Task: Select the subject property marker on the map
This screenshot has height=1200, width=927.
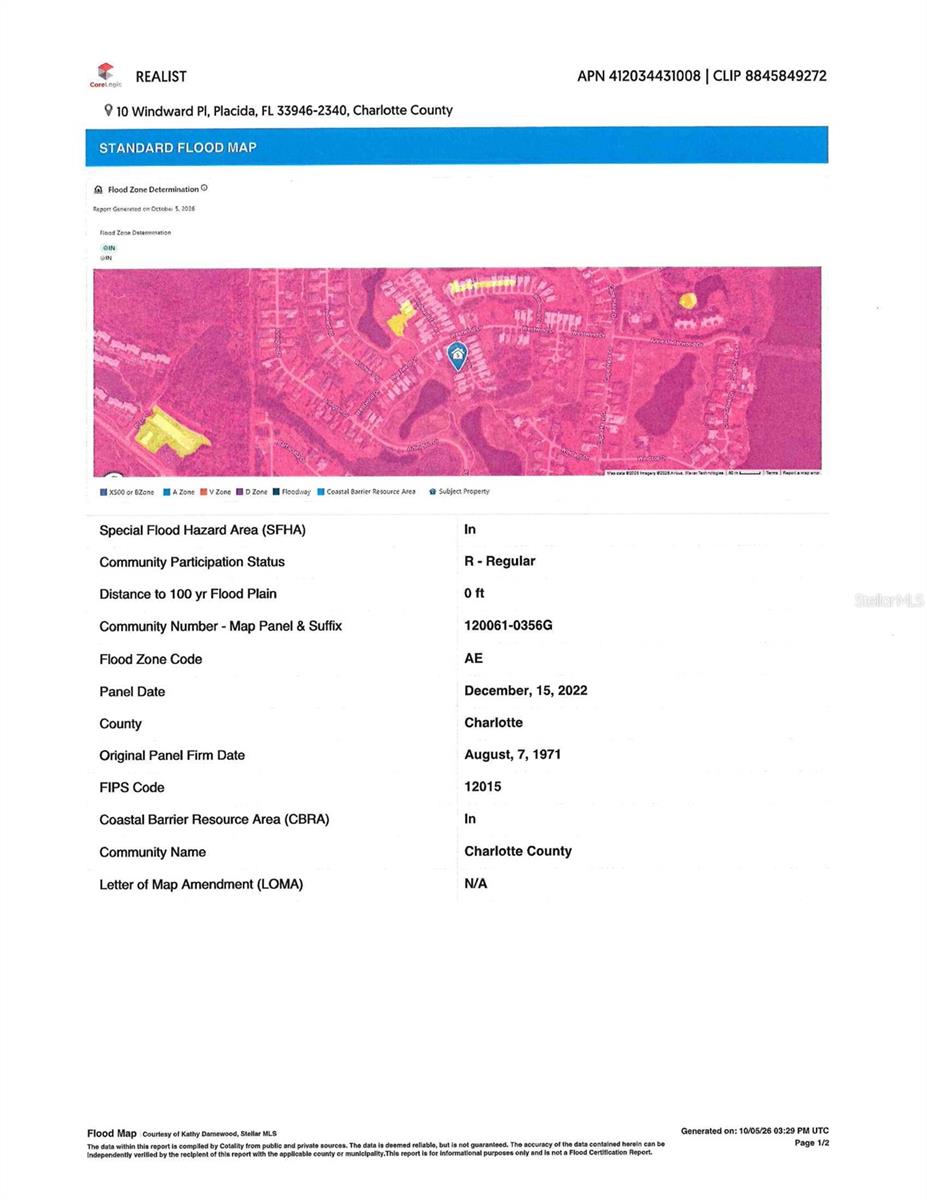Action: 457,355
